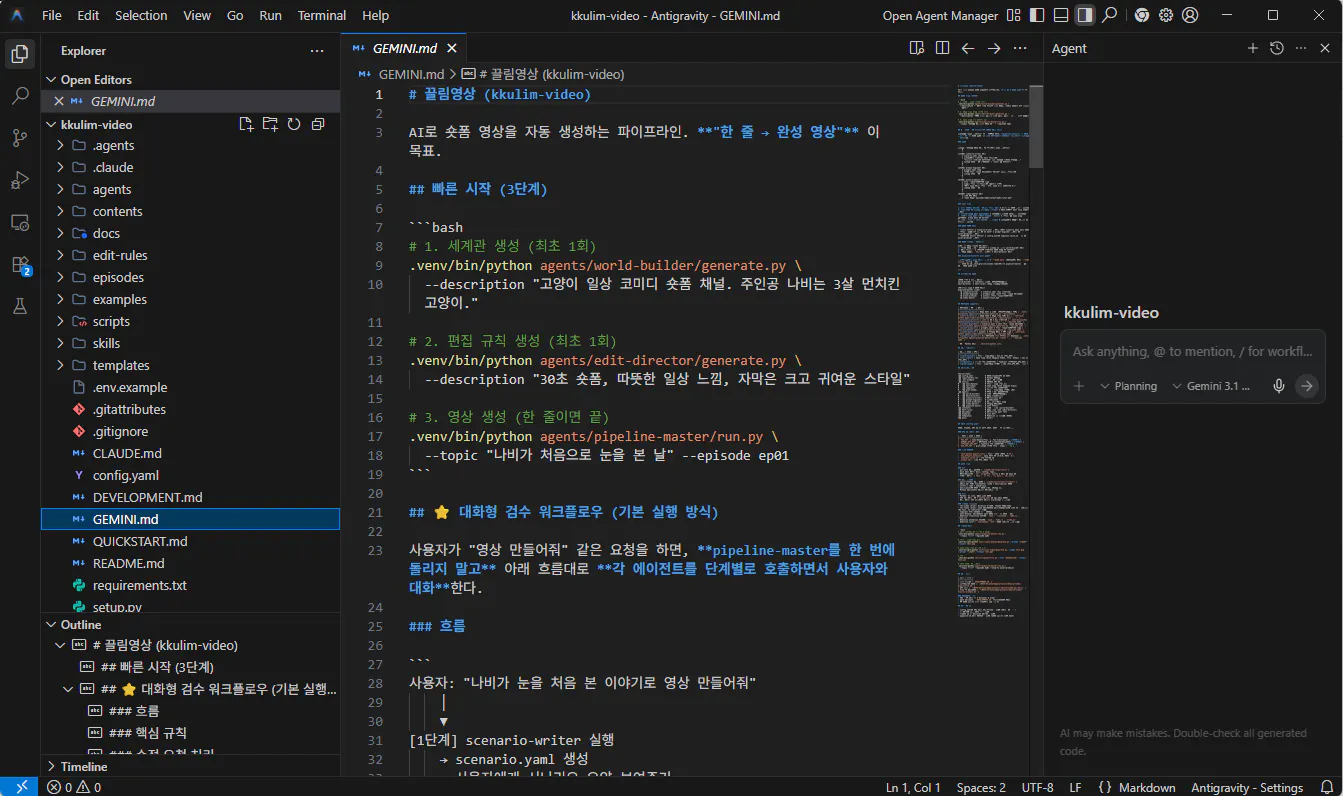
Task: Click the New Folder icon in kkulim-video header
Action: tap(270, 124)
